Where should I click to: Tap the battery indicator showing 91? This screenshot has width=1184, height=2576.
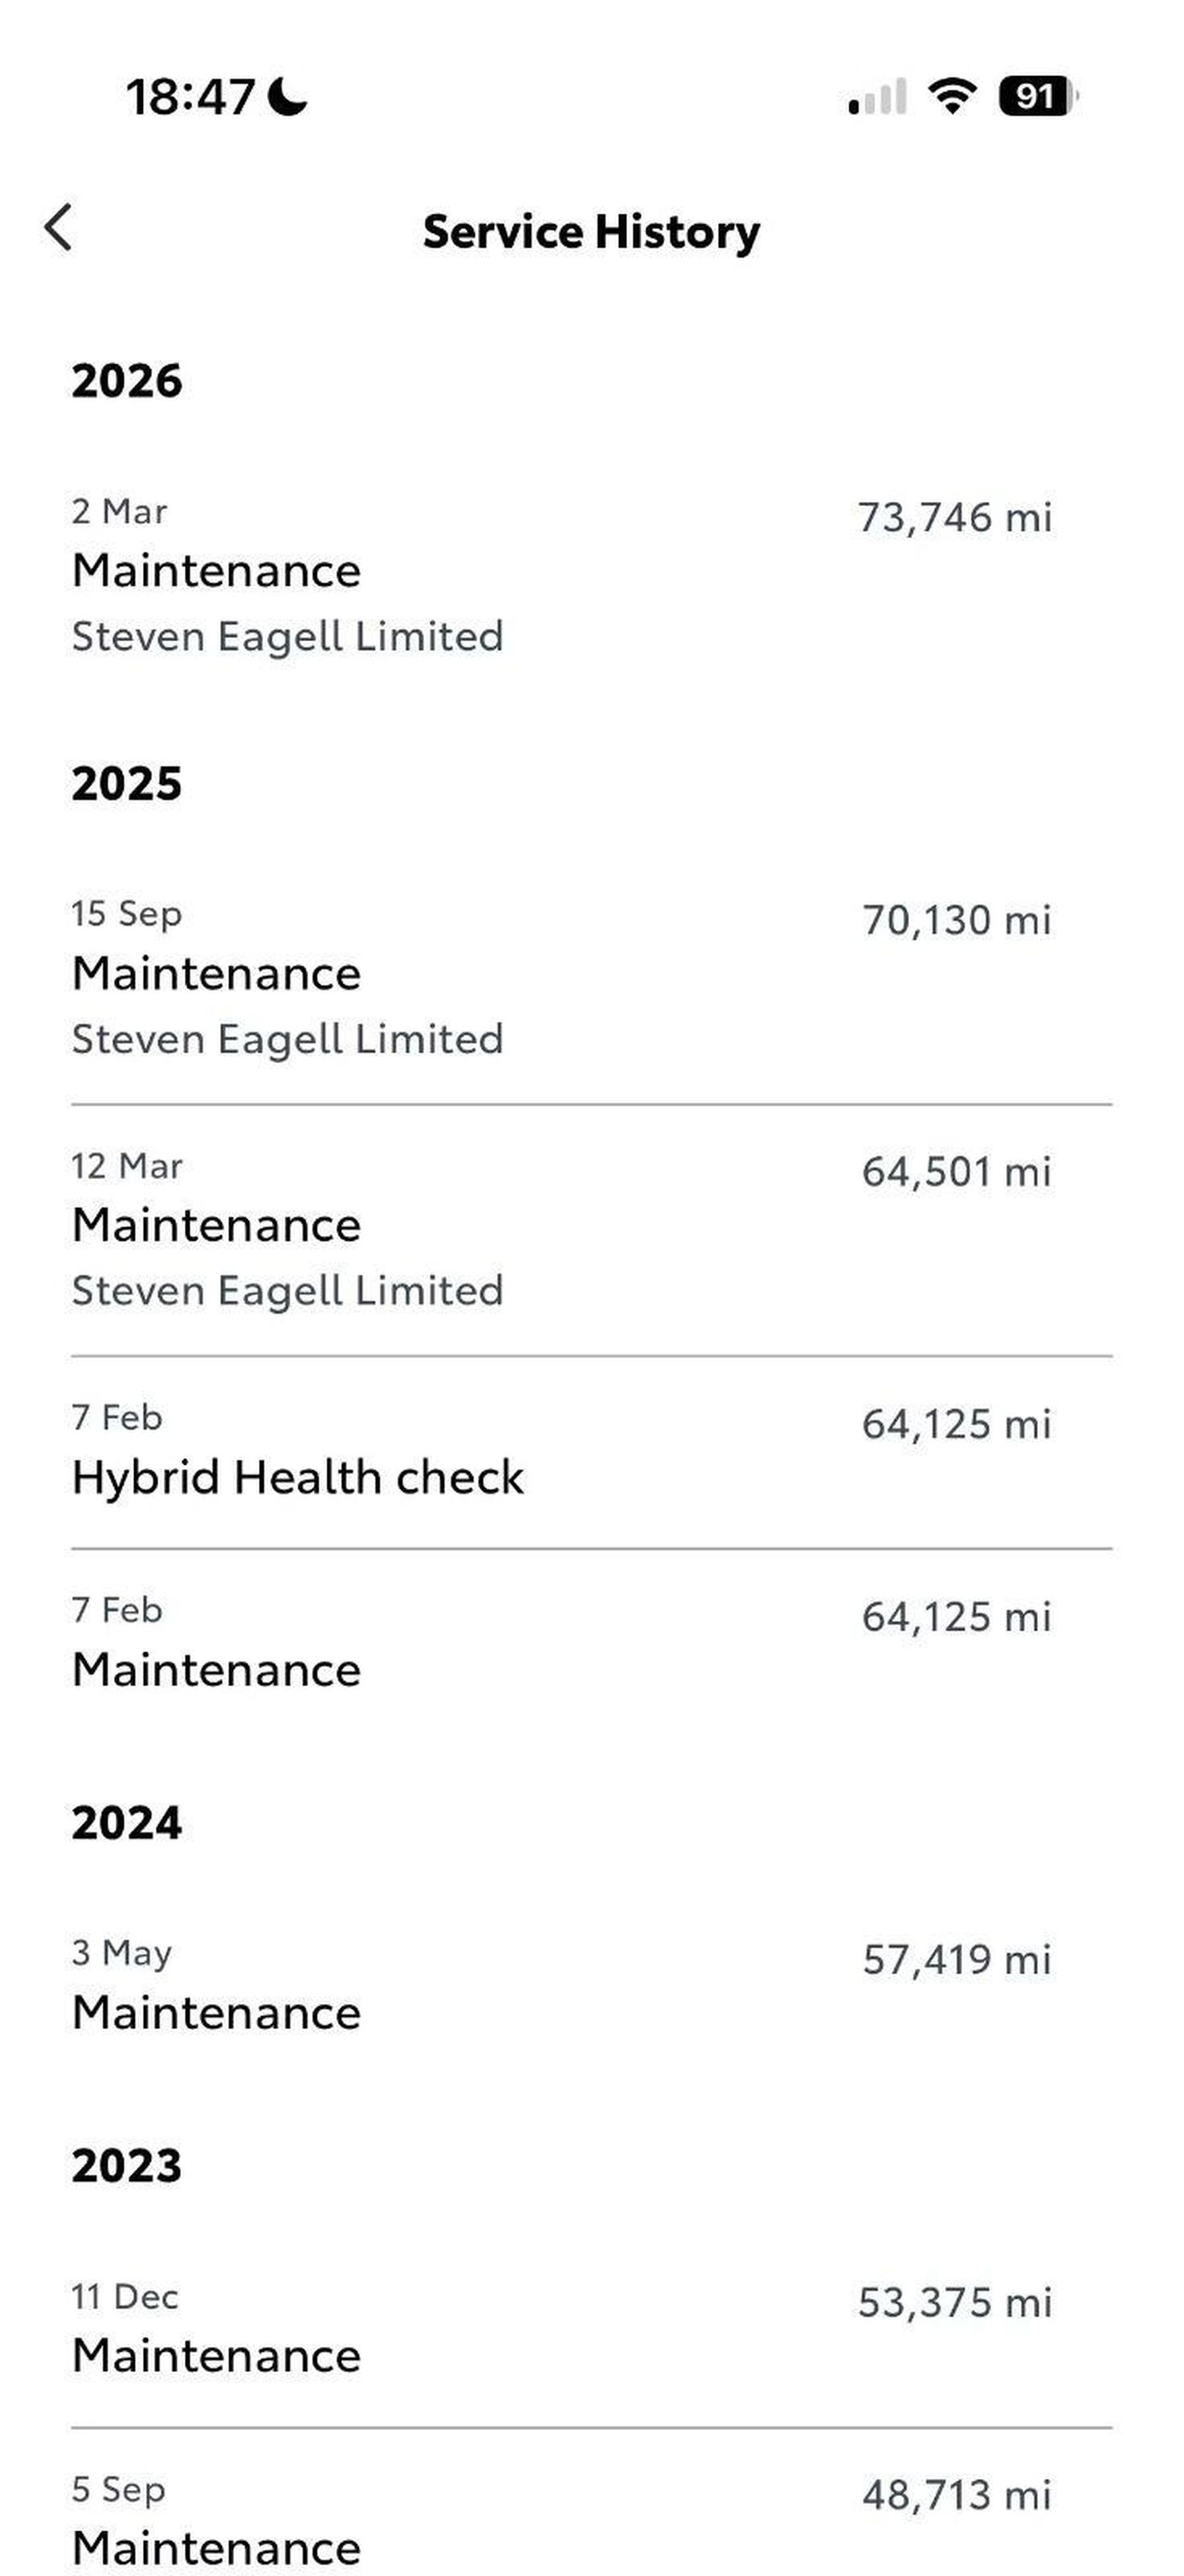pyautogui.click(x=1037, y=97)
